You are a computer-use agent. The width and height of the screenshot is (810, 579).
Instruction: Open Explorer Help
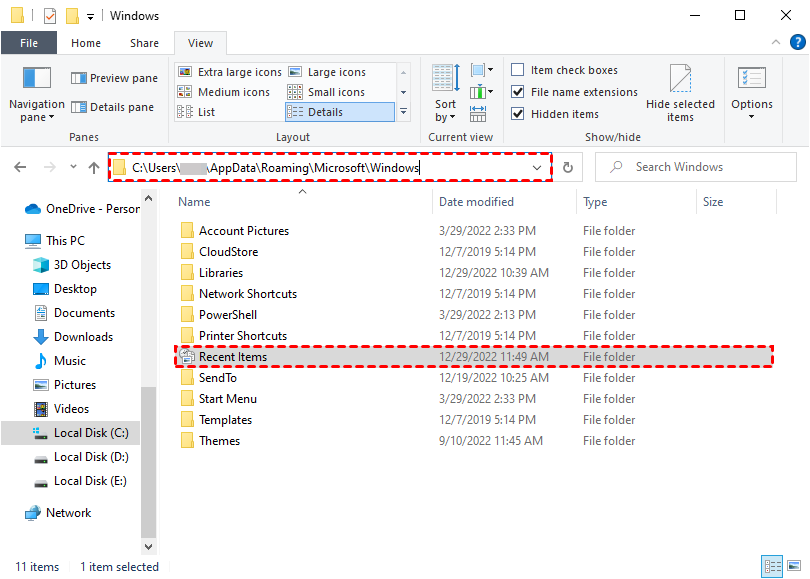pyautogui.click(x=798, y=42)
